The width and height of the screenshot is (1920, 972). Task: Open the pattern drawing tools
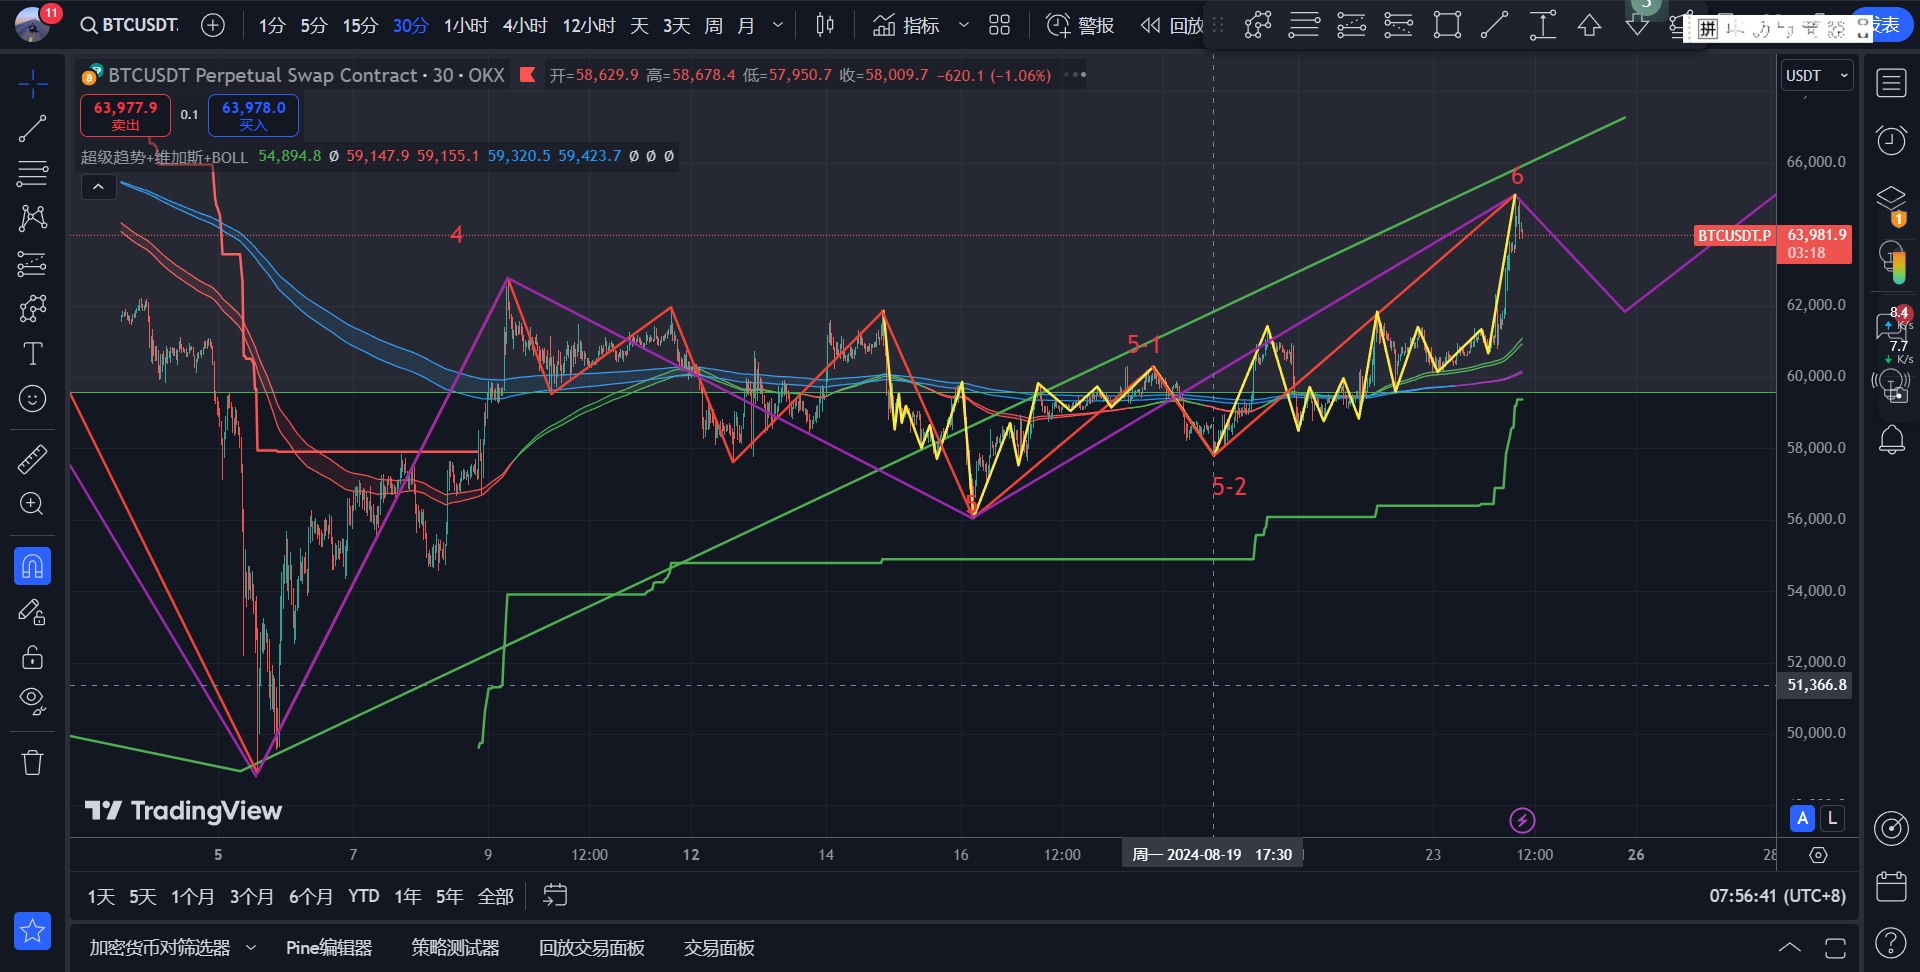(x=32, y=218)
